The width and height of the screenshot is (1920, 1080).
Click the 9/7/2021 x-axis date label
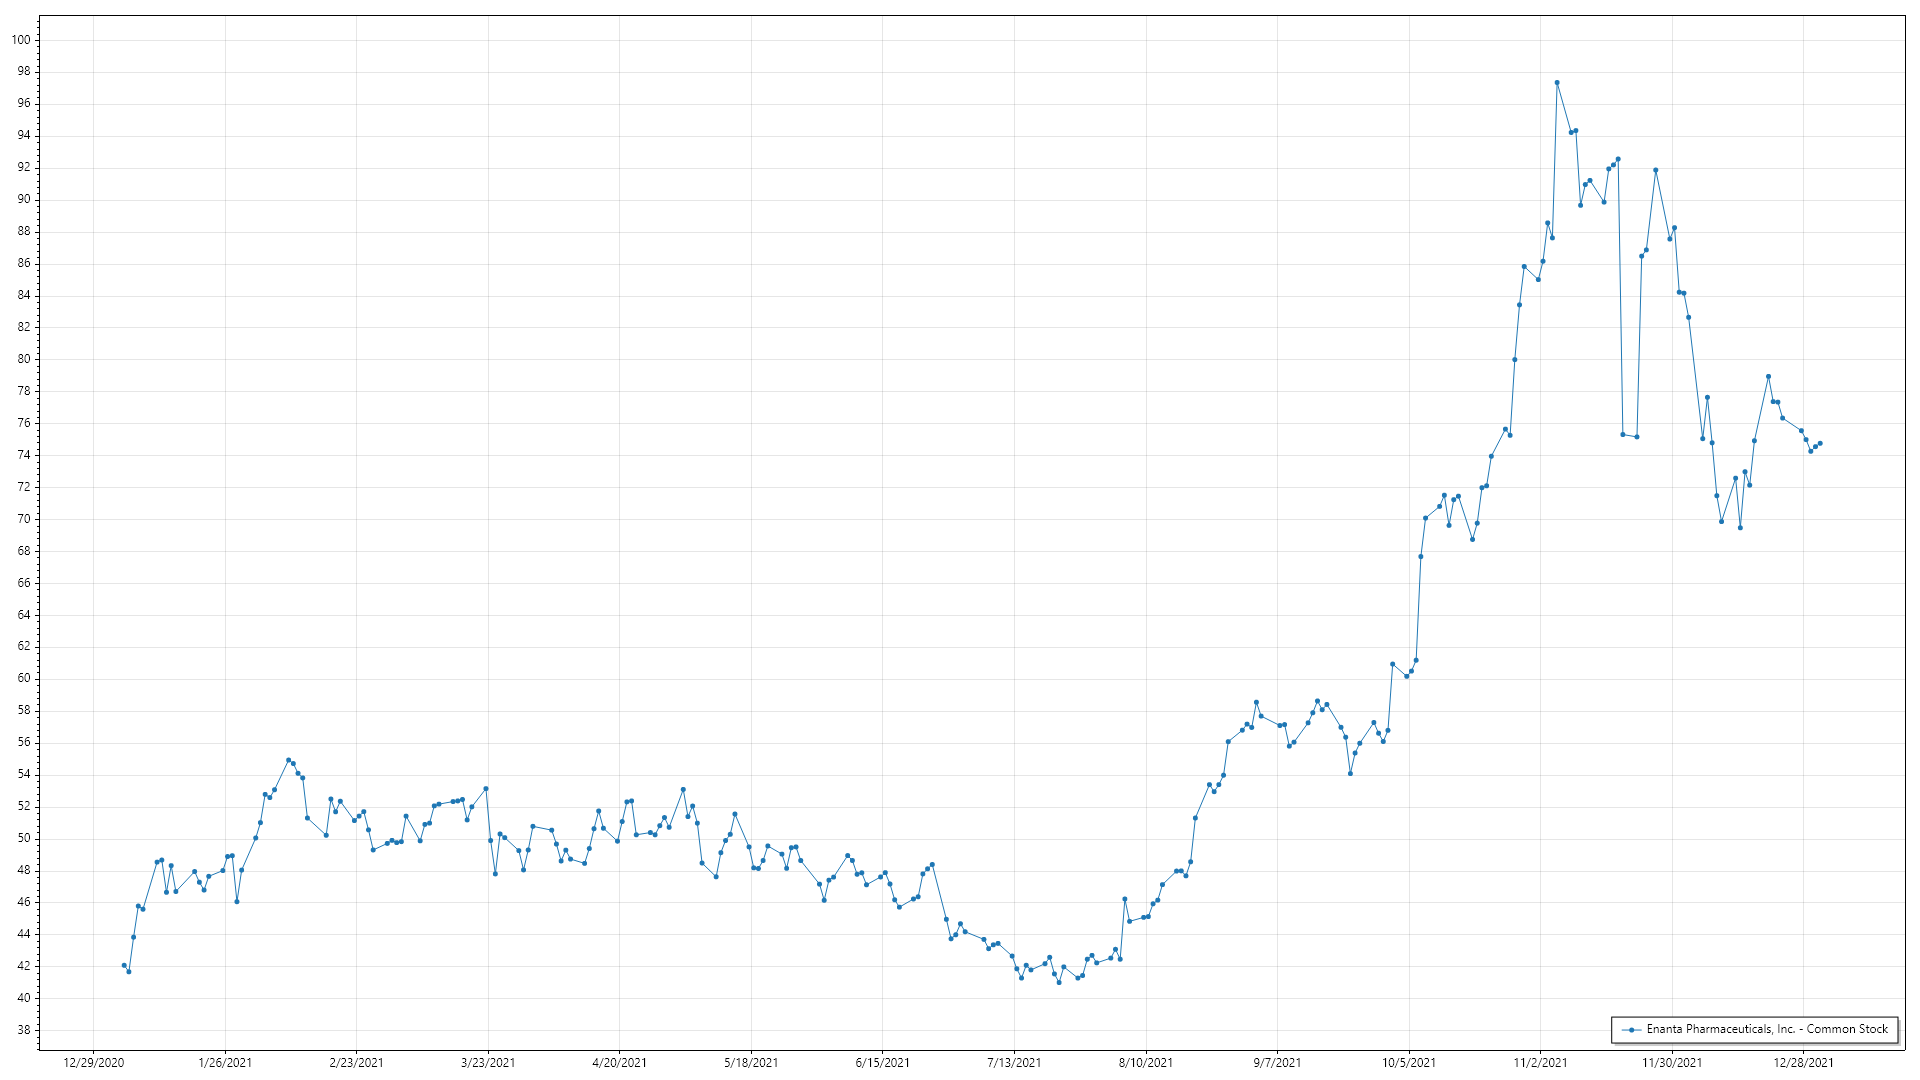[1277, 1062]
